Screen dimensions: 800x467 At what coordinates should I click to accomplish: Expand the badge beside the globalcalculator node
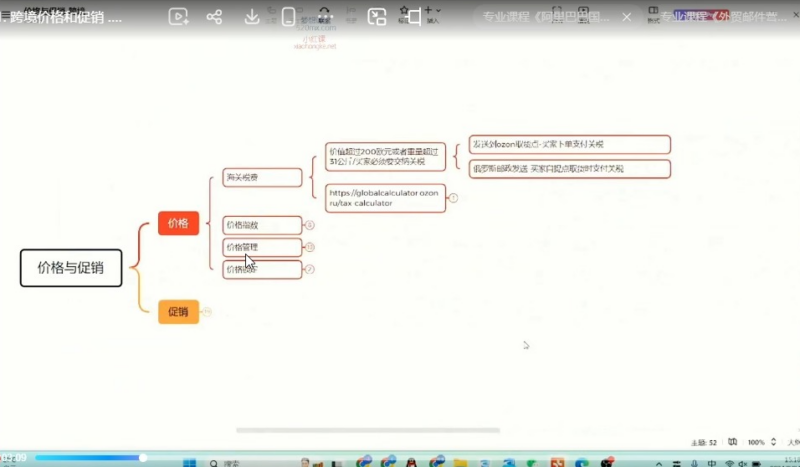(453, 198)
